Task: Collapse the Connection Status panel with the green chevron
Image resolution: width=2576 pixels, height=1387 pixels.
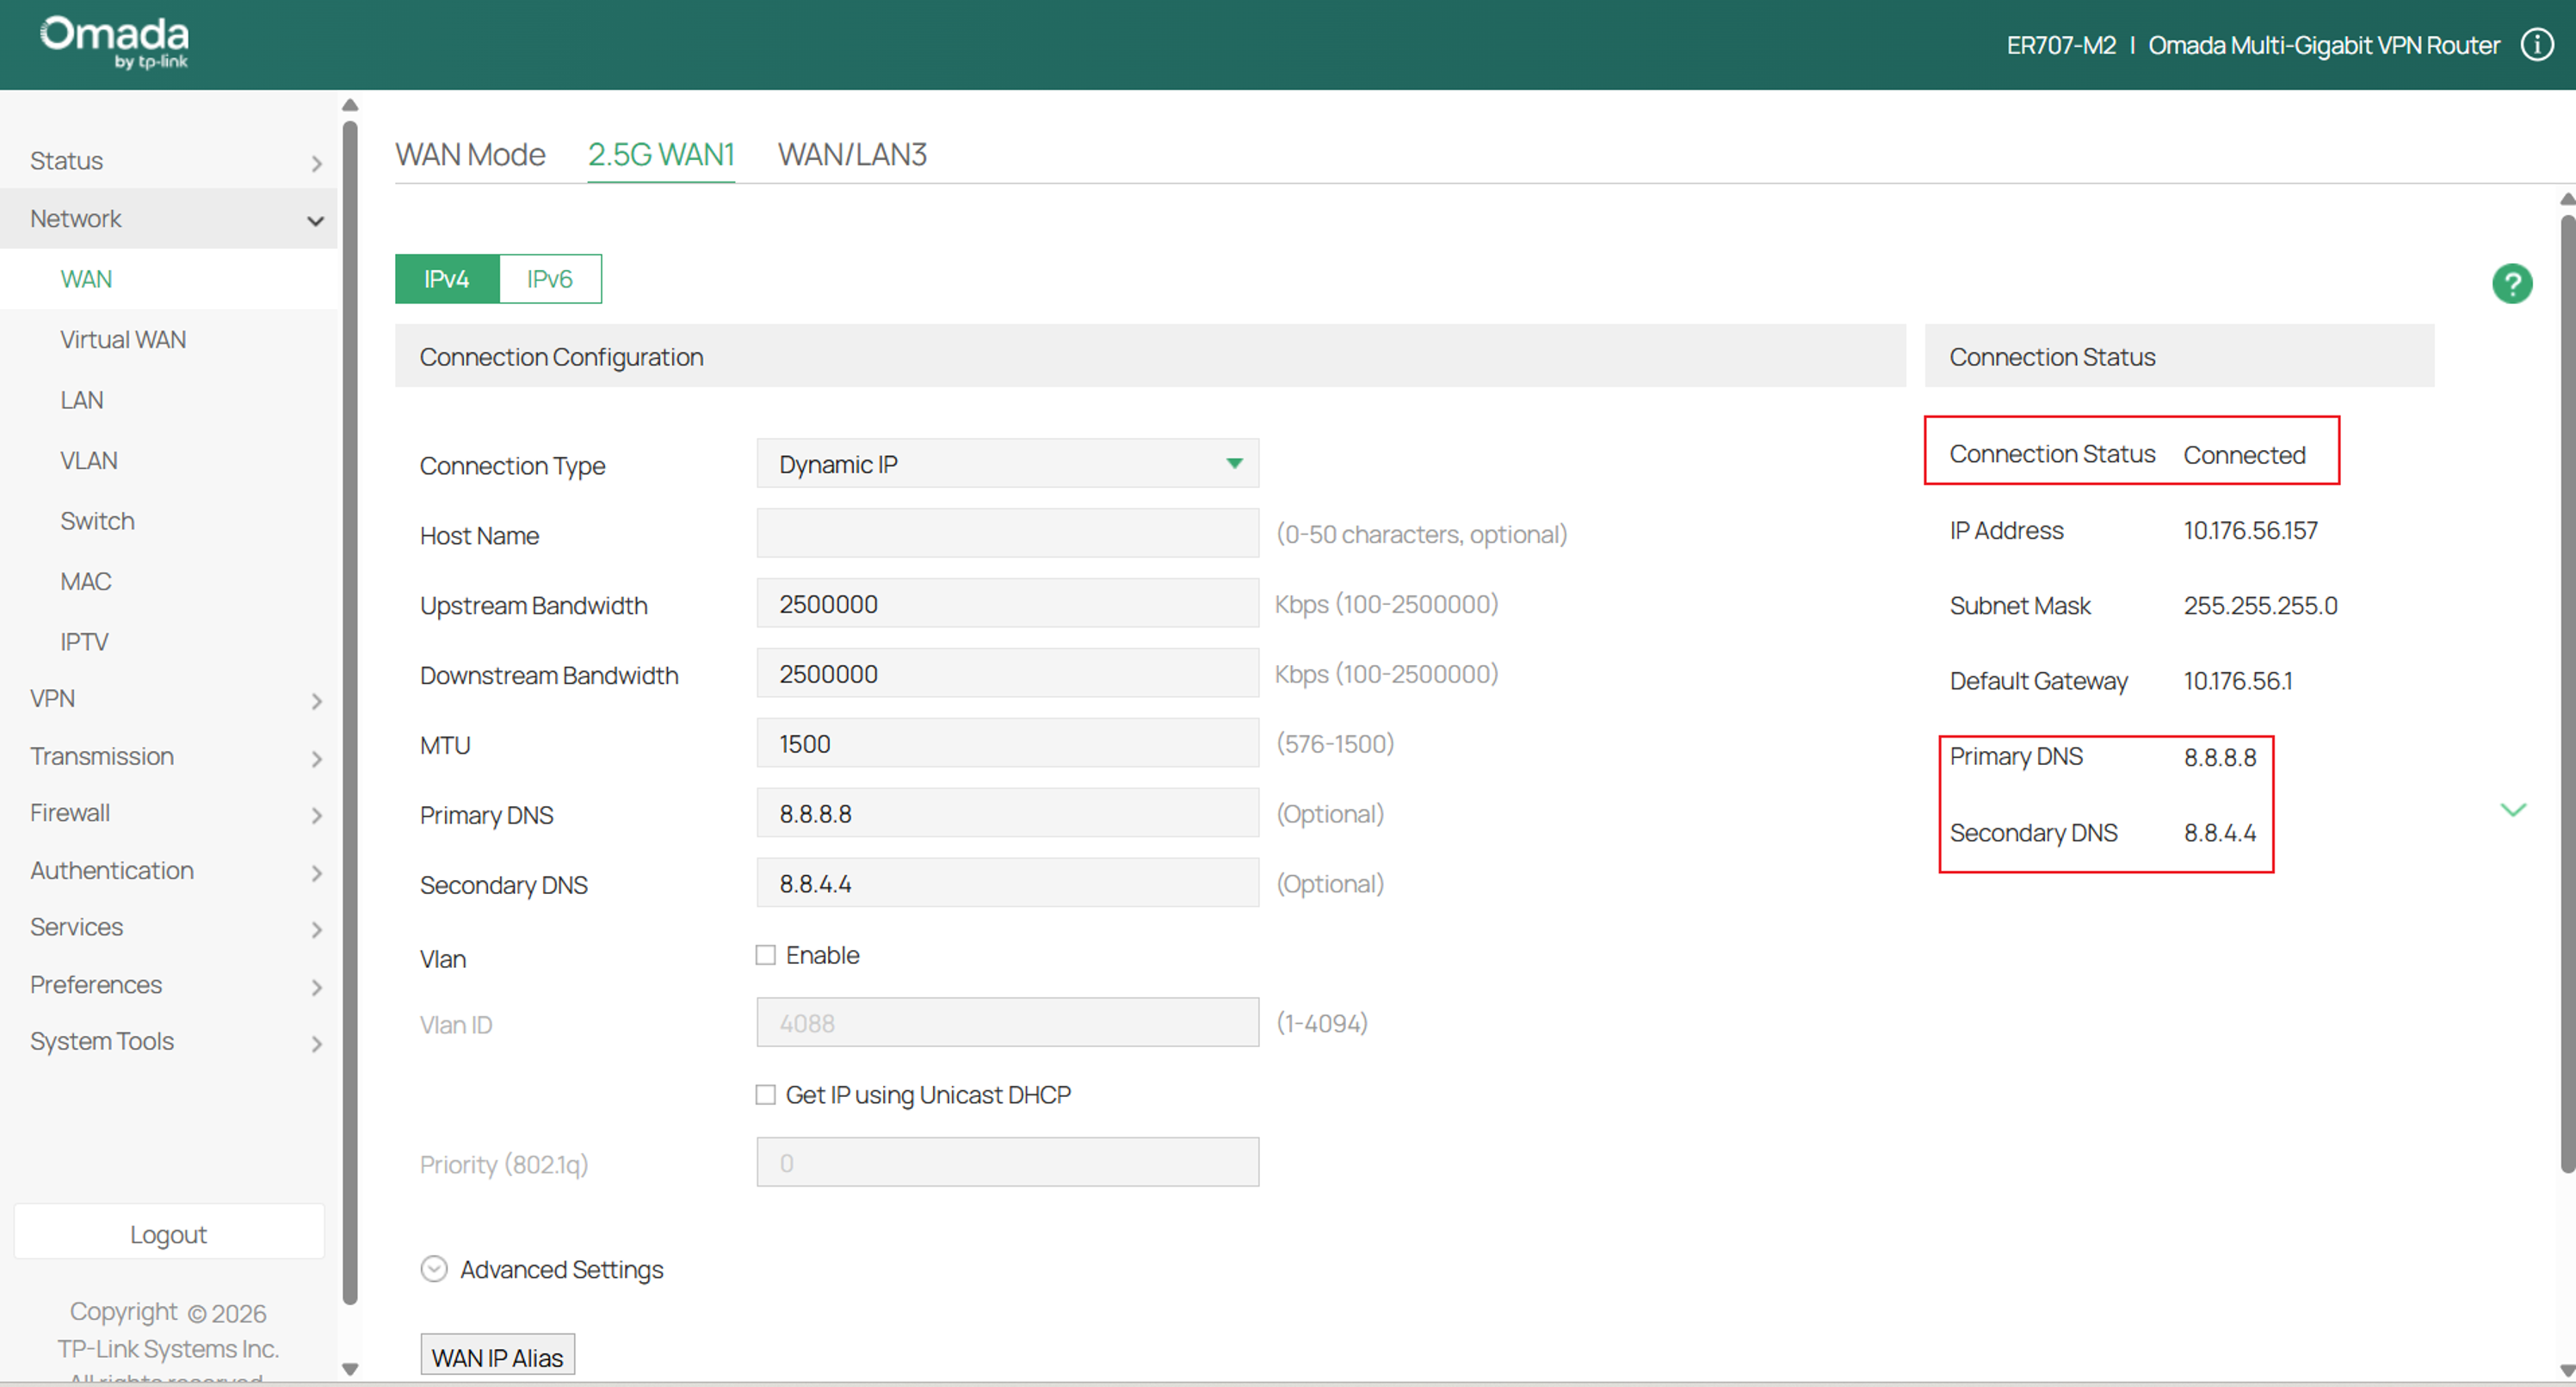Action: click(x=2513, y=809)
